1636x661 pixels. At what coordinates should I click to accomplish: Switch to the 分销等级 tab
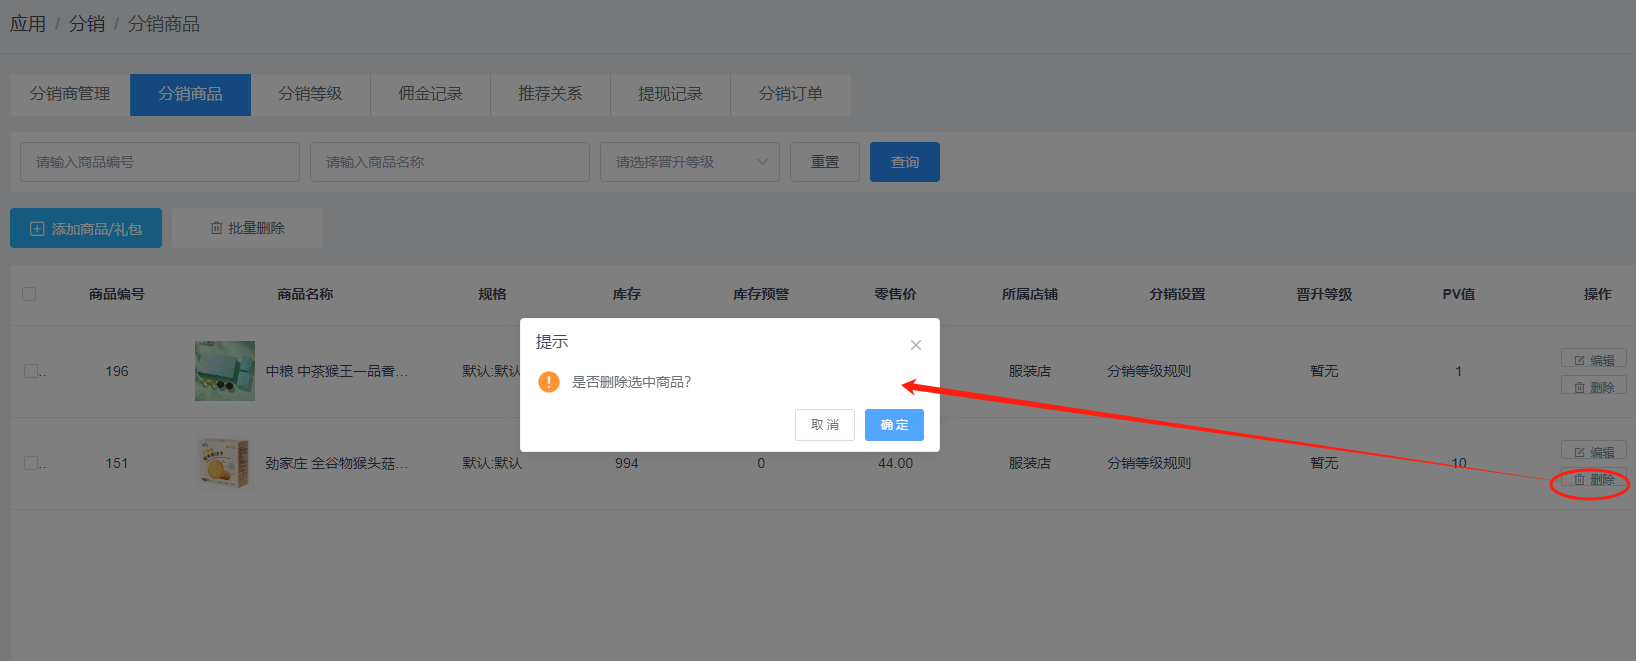coord(310,94)
